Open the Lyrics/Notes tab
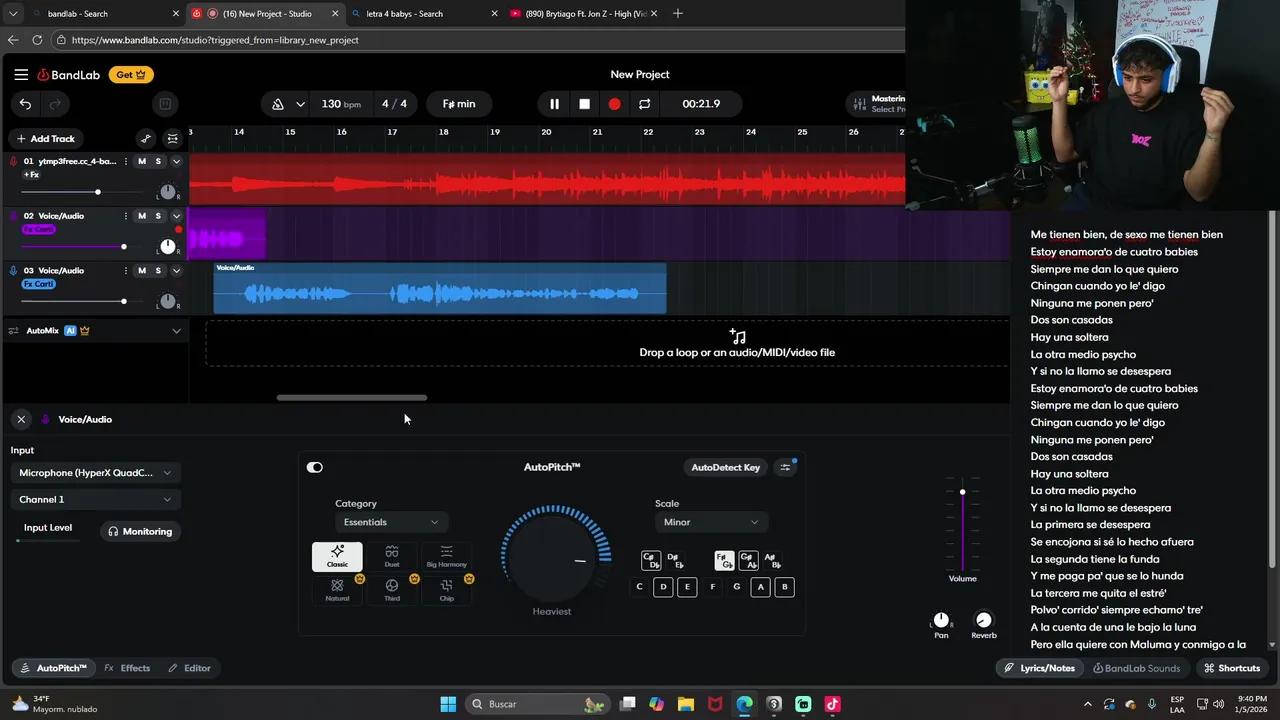 pos(1039,668)
